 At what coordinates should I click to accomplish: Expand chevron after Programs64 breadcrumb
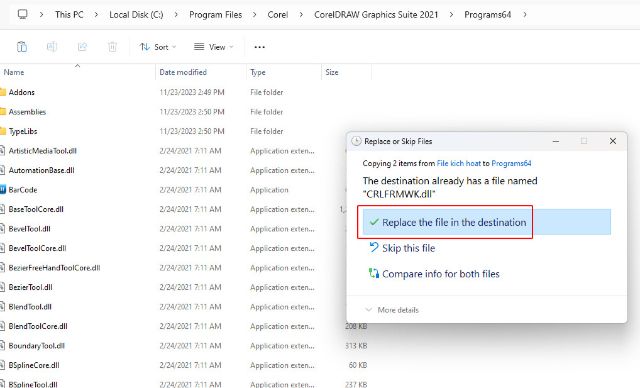coord(524,15)
